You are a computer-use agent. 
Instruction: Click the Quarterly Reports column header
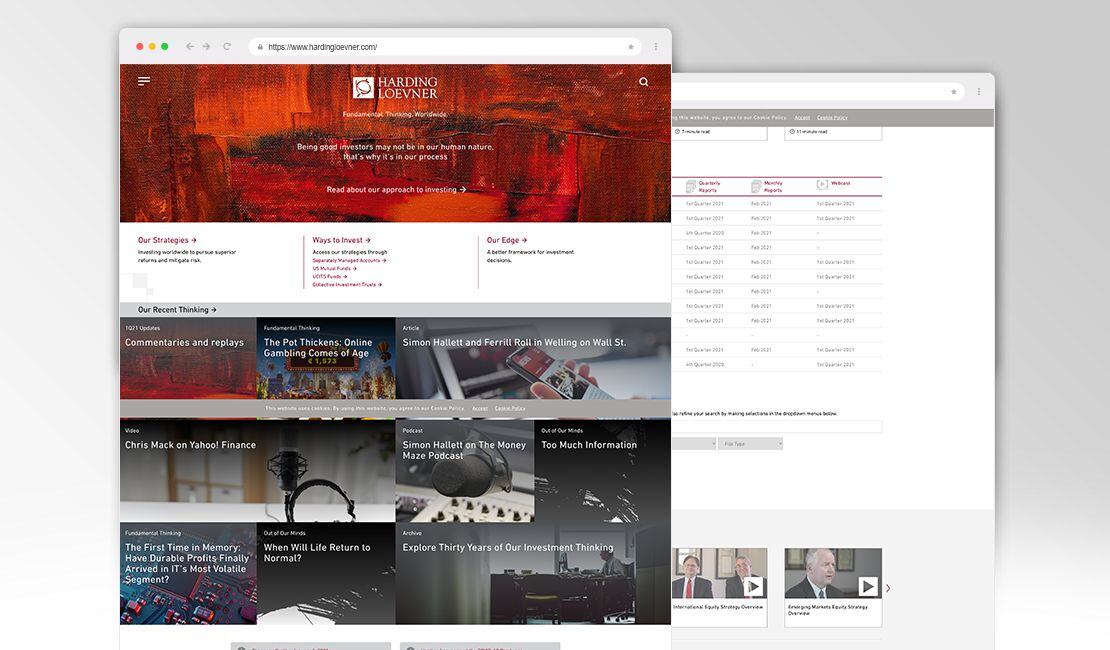(709, 186)
